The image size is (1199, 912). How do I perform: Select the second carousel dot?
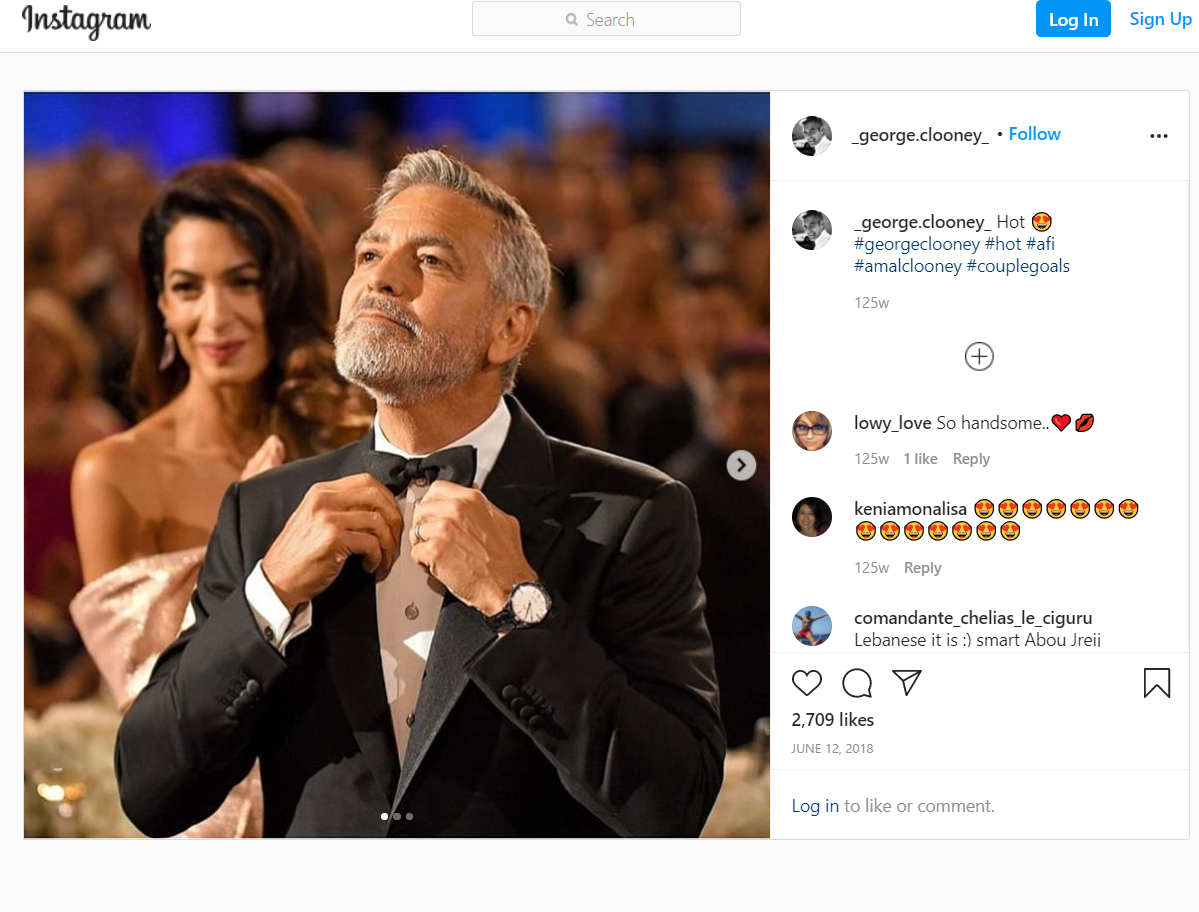[x=397, y=816]
